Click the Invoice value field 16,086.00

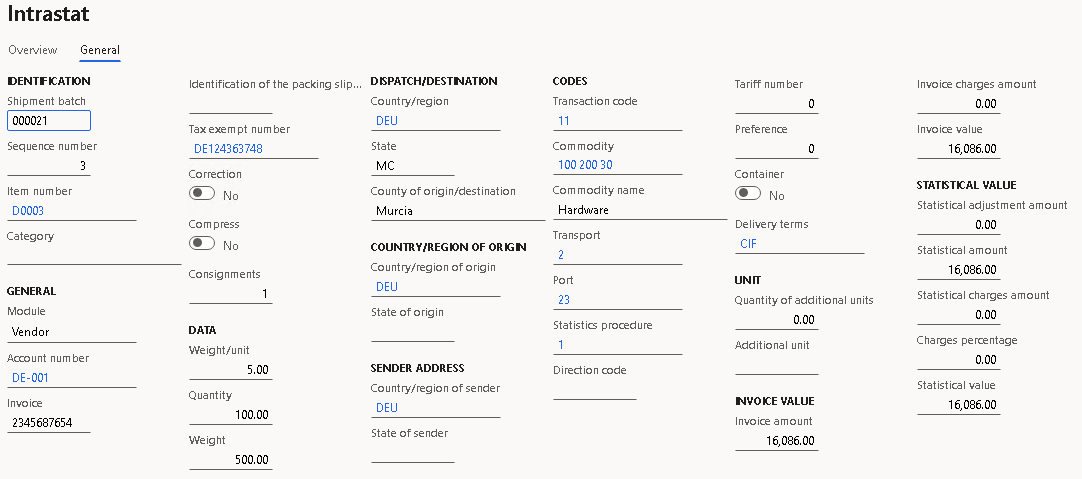click(958, 148)
